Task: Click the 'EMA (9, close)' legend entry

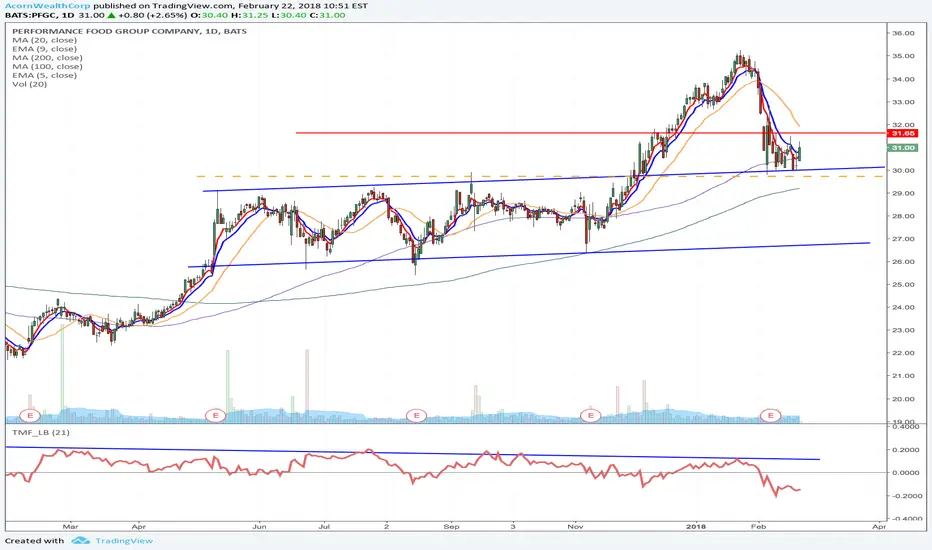Action: pos(45,49)
